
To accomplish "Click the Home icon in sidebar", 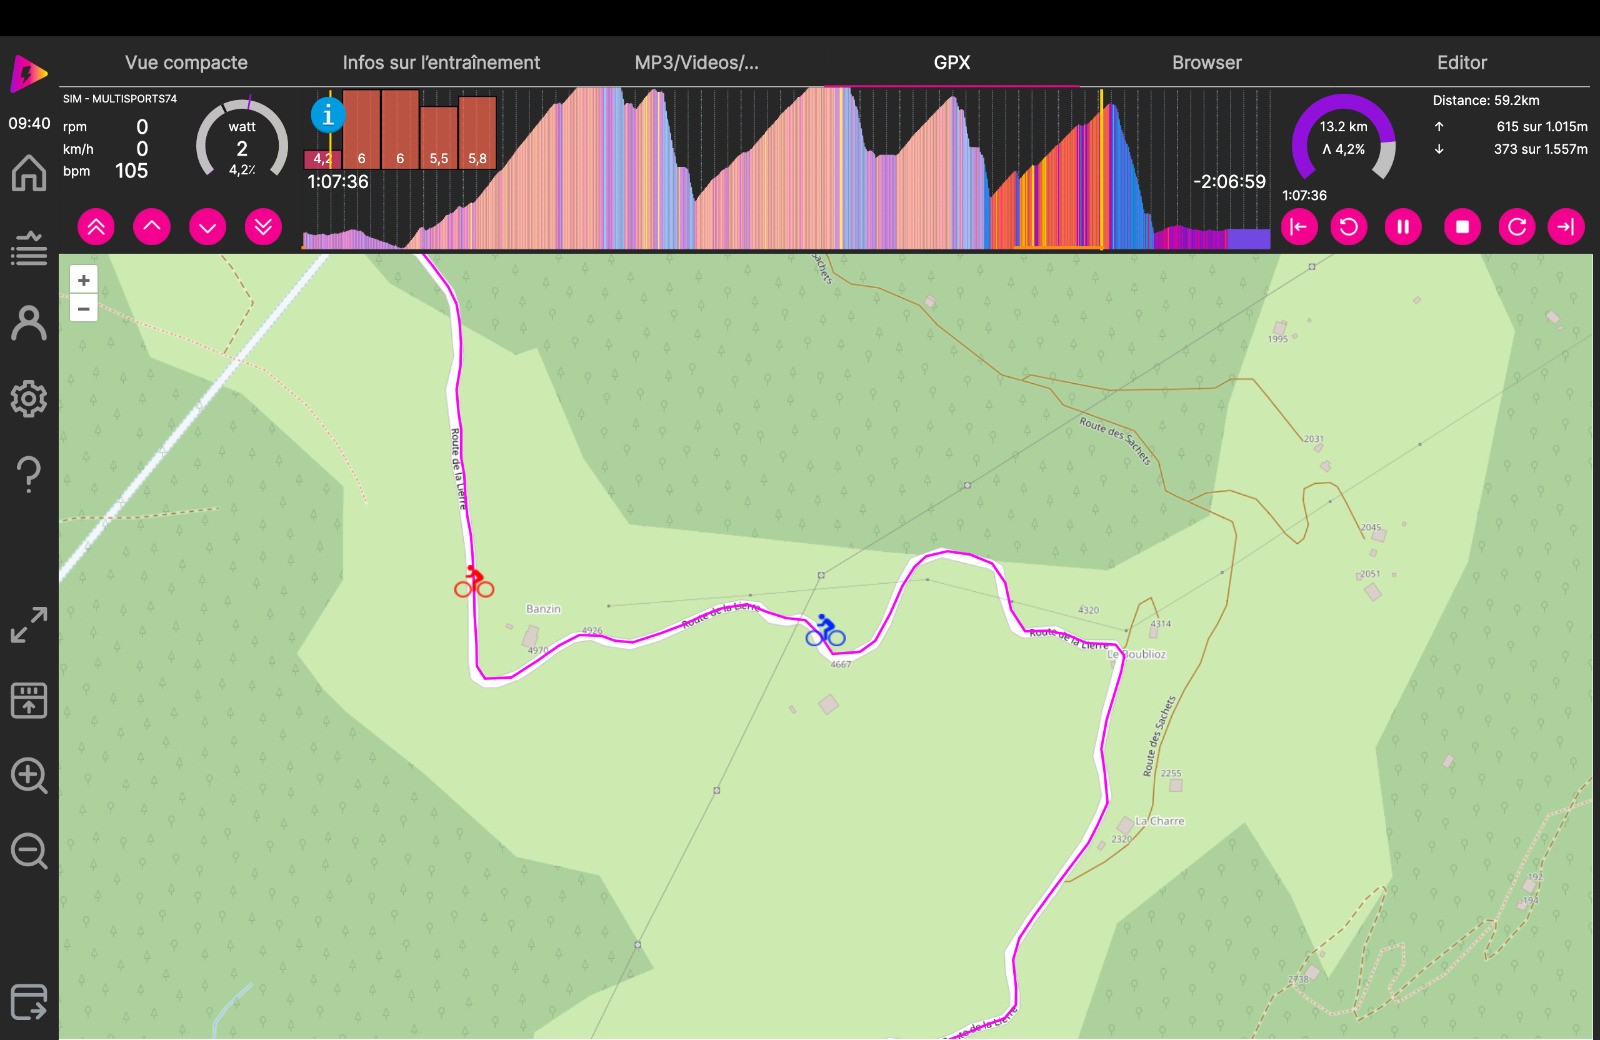I will (29, 173).
